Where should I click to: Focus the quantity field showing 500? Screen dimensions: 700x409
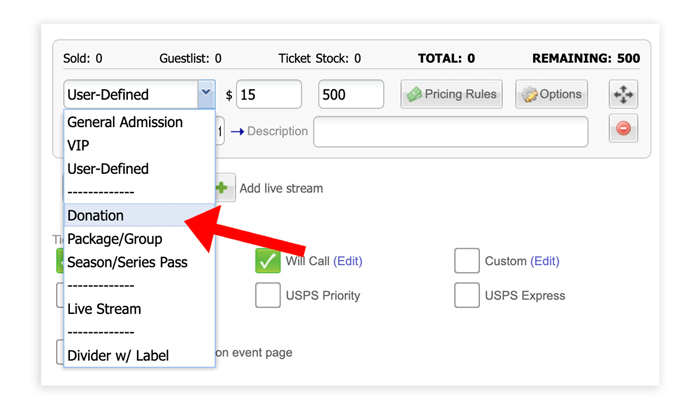coord(351,94)
